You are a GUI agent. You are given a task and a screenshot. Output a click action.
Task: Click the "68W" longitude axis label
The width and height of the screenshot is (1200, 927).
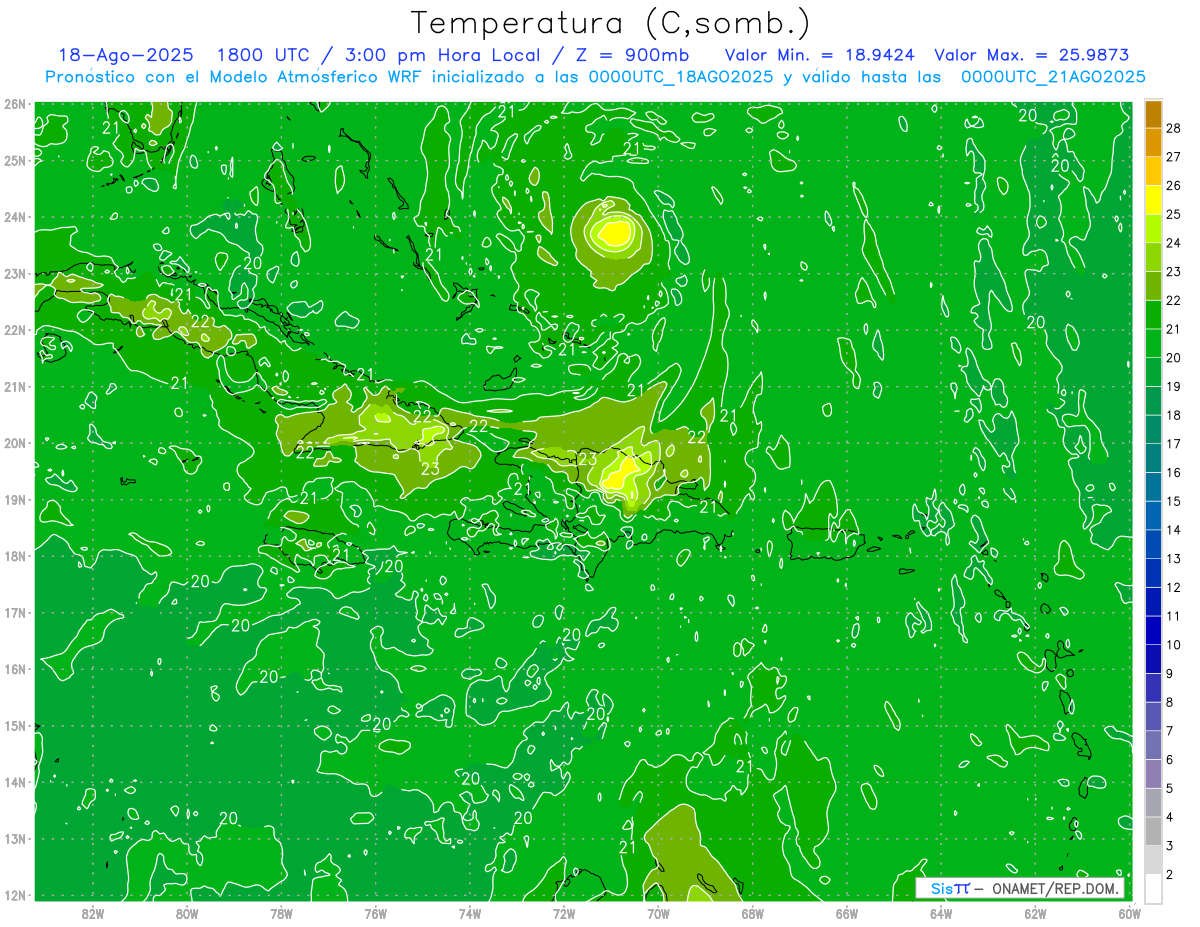[752, 913]
